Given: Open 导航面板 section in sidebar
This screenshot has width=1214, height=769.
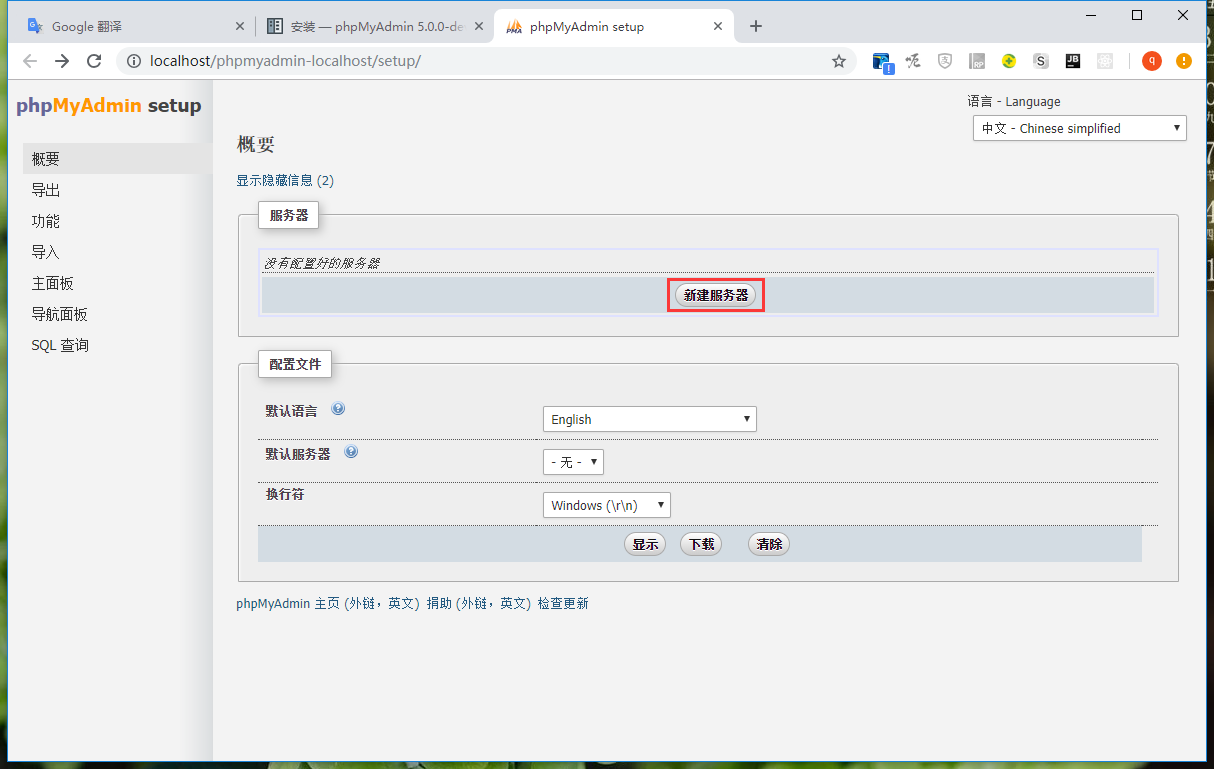Looking at the screenshot, I should click(x=118, y=314).
